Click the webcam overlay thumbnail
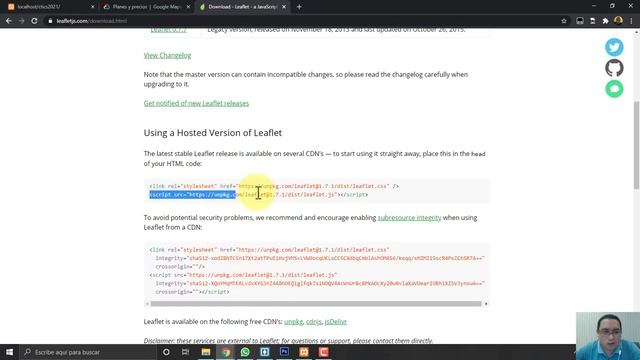This screenshot has height=360, width=640. (x=608, y=336)
